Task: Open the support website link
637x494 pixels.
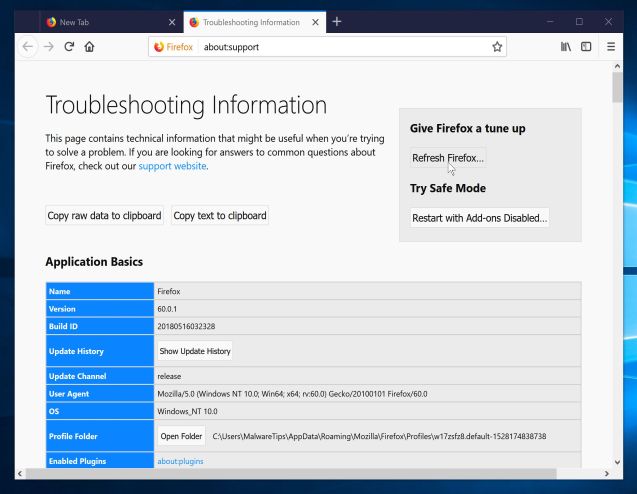Action: click(x=172, y=166)
